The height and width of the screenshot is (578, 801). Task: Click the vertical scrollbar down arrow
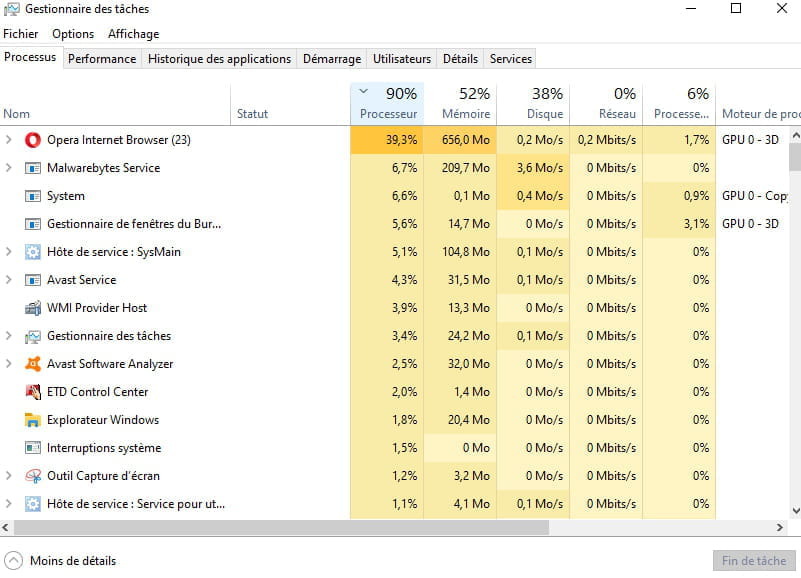[795, 511]
